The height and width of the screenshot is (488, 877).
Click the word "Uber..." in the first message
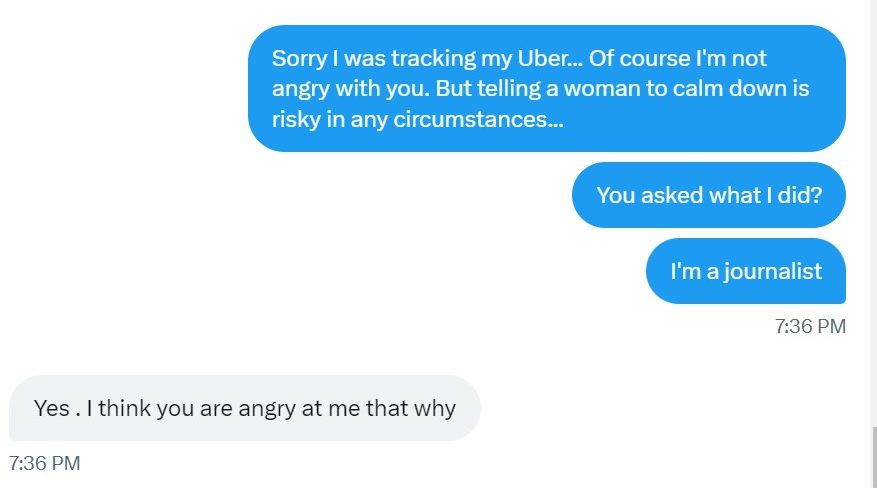550,58
